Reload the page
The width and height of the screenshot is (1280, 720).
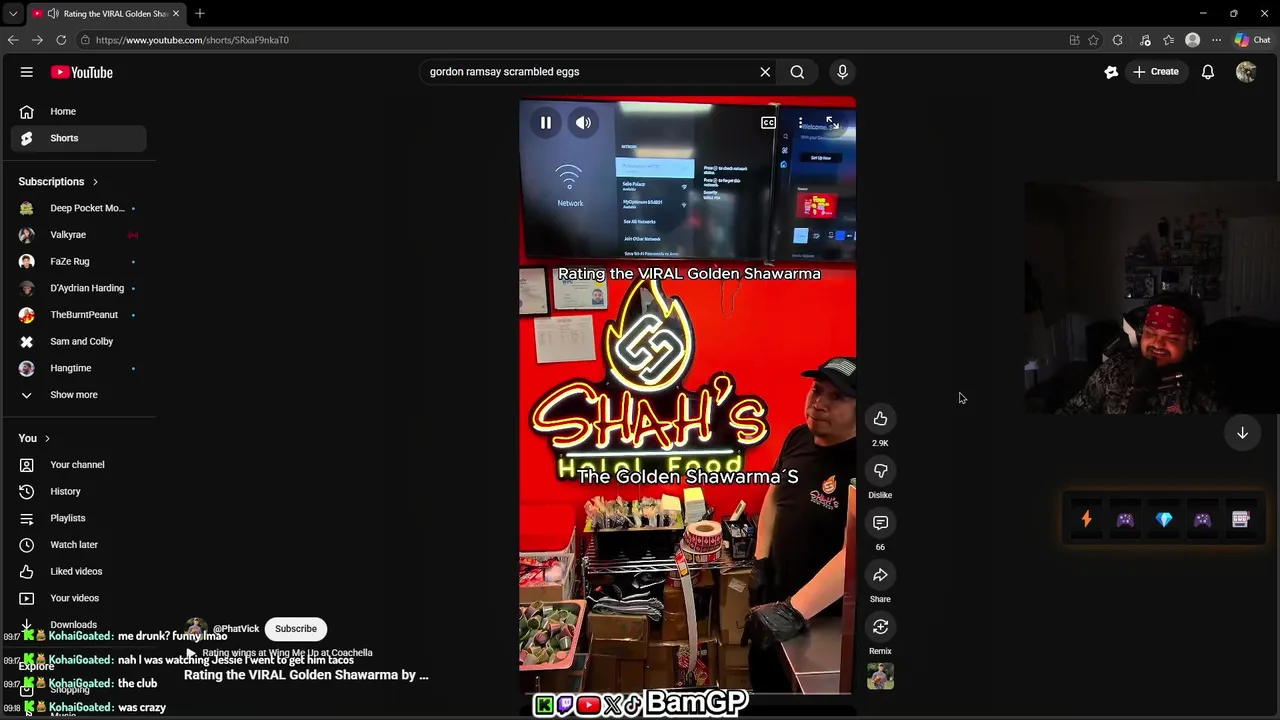(61, 40)
